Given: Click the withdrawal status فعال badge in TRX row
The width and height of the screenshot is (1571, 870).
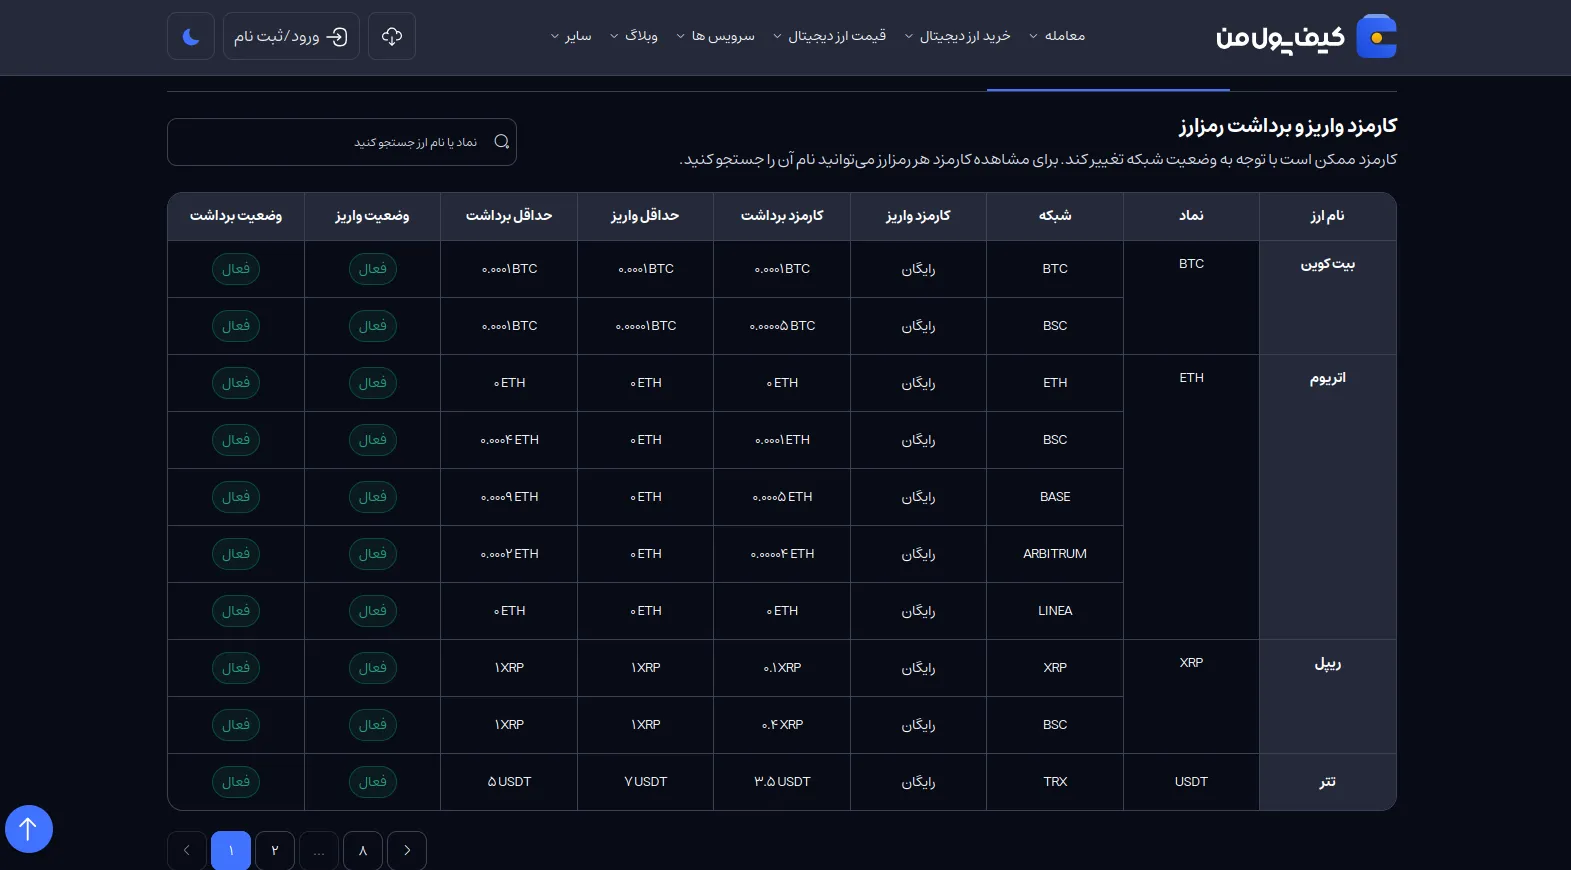Looking at the screenshot, I should (x=236, y=782).
